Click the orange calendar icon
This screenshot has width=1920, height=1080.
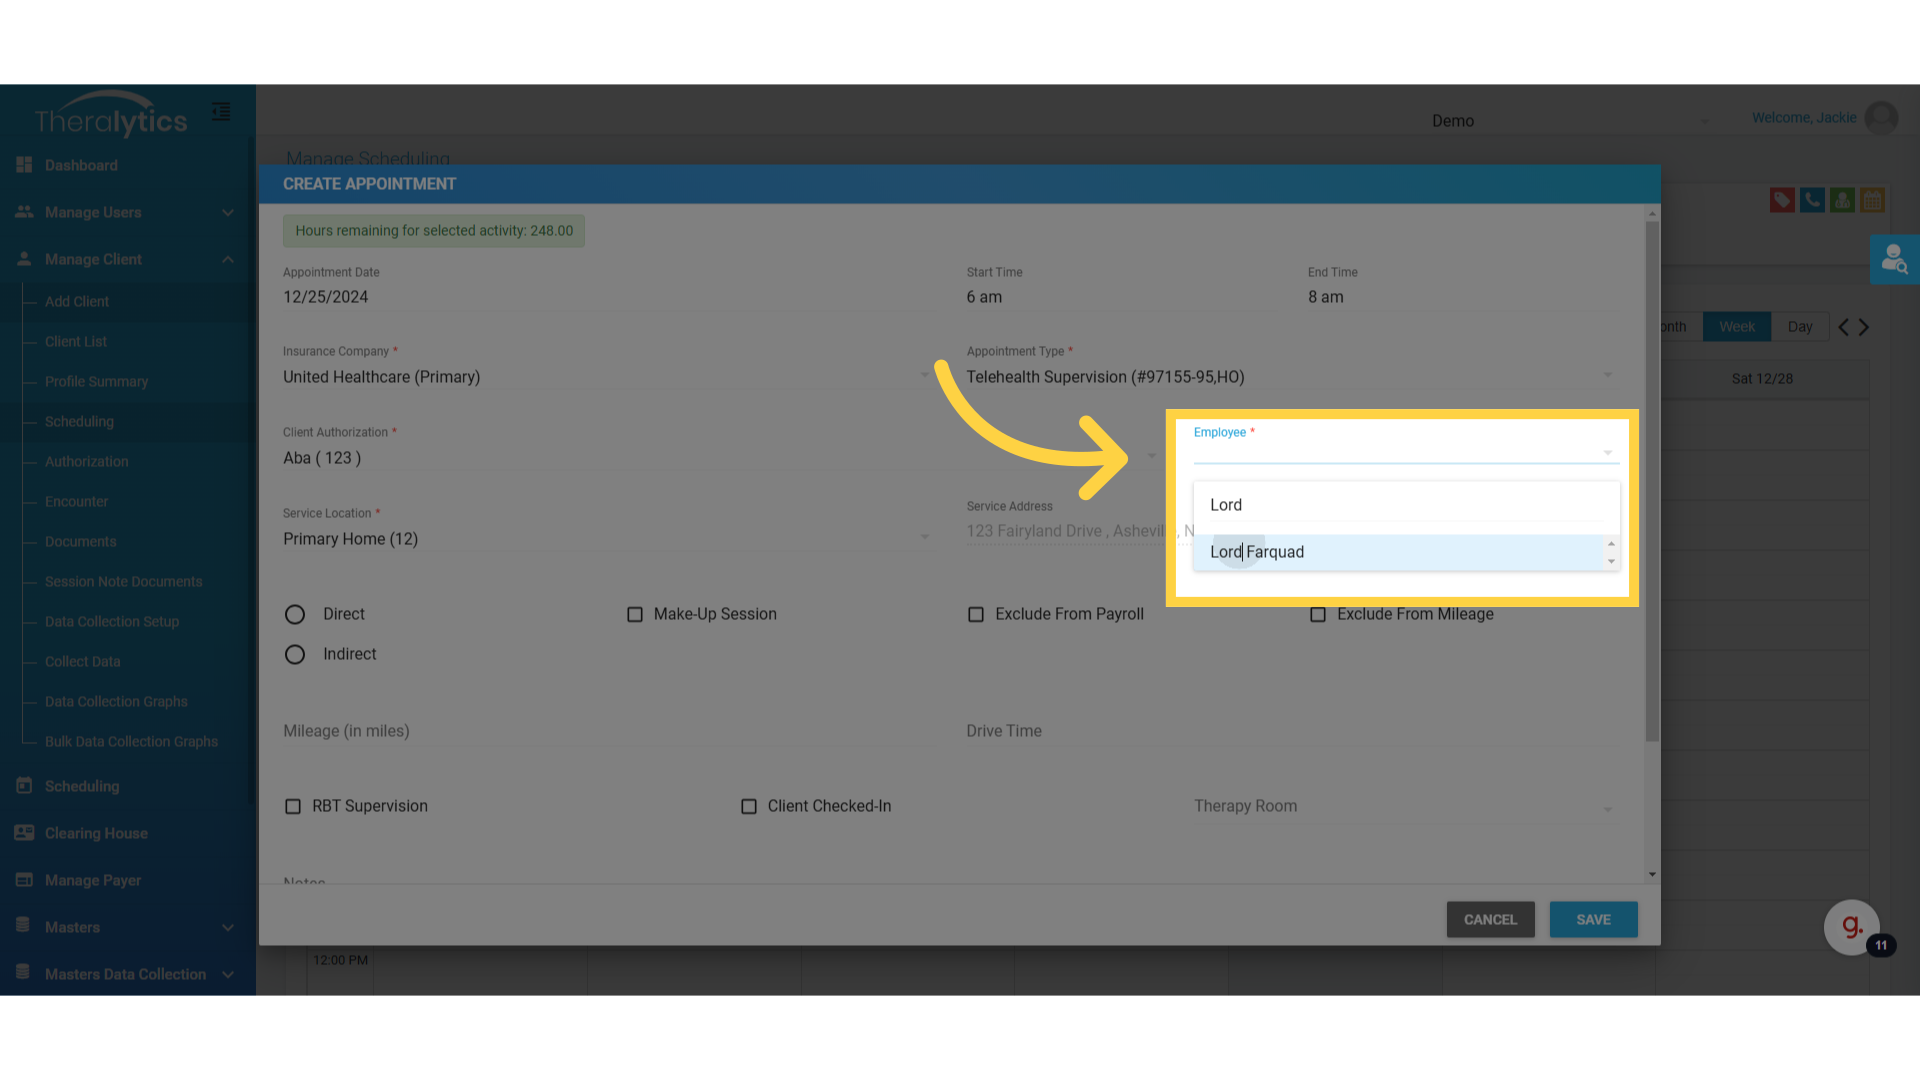click(x=1872, y=200)
